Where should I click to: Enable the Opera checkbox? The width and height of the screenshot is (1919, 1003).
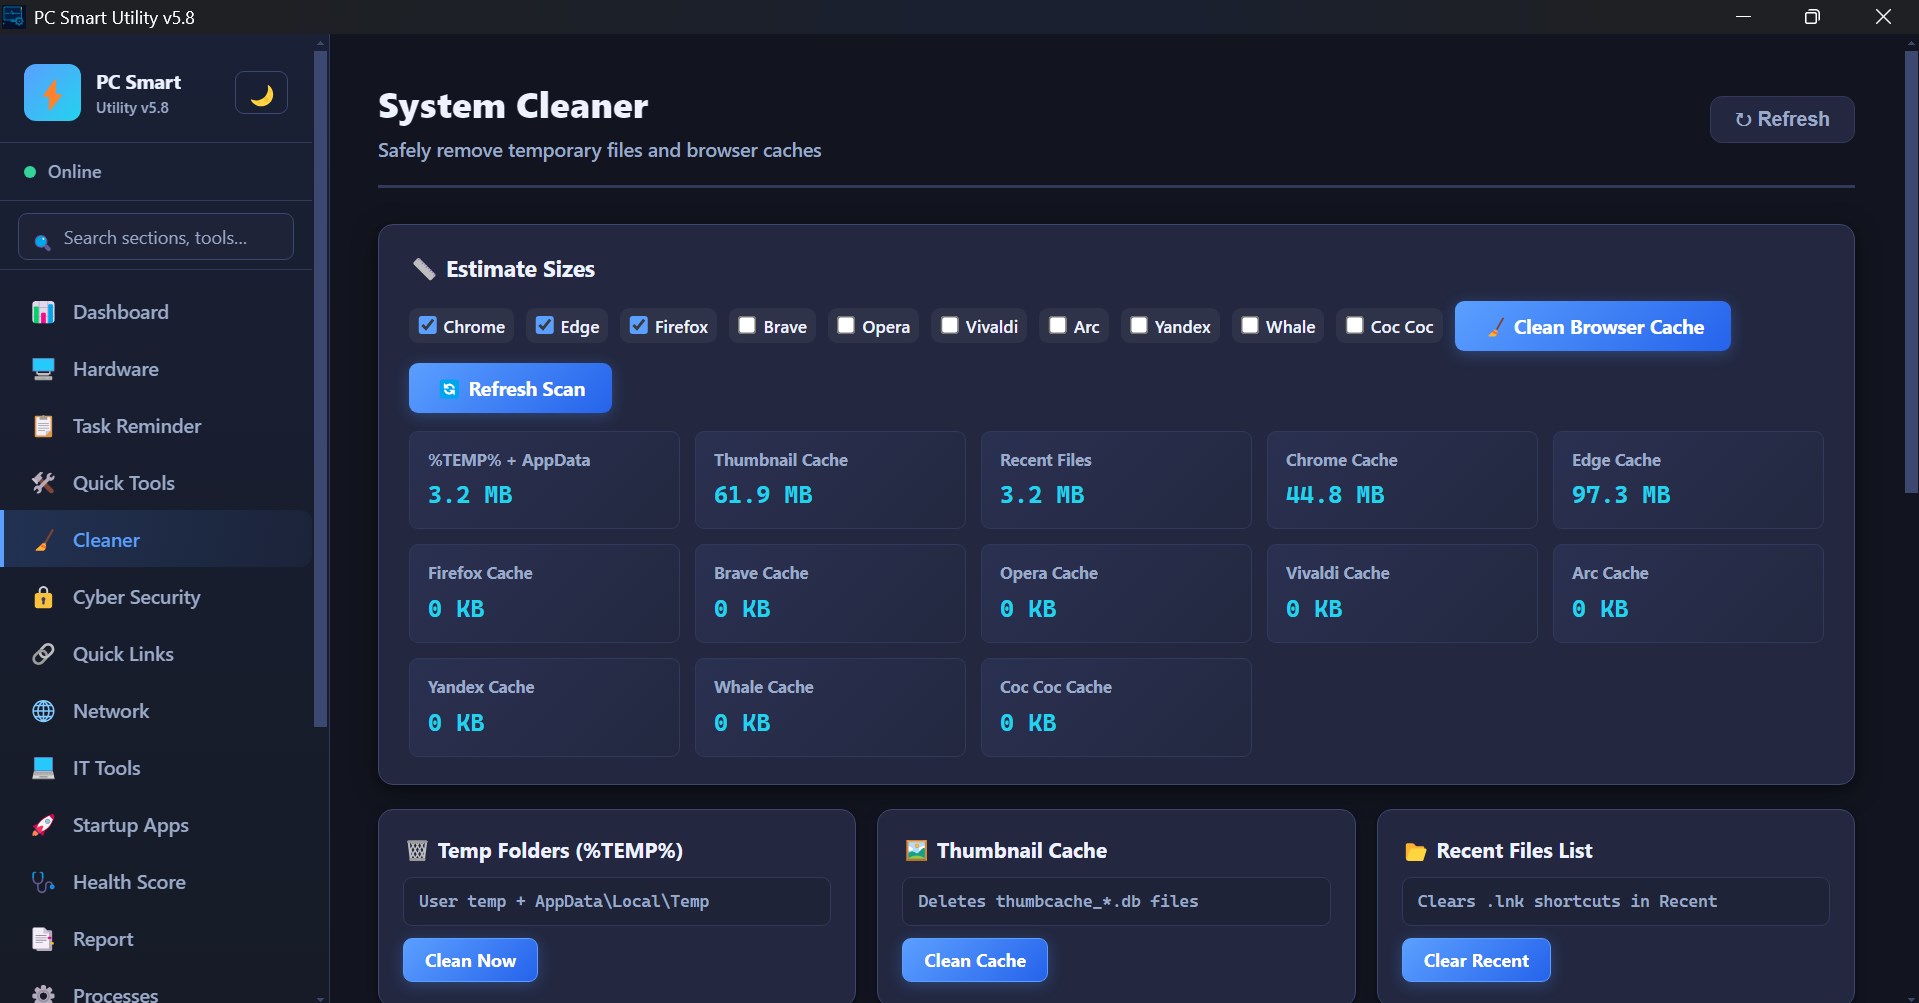coord(846,325)
